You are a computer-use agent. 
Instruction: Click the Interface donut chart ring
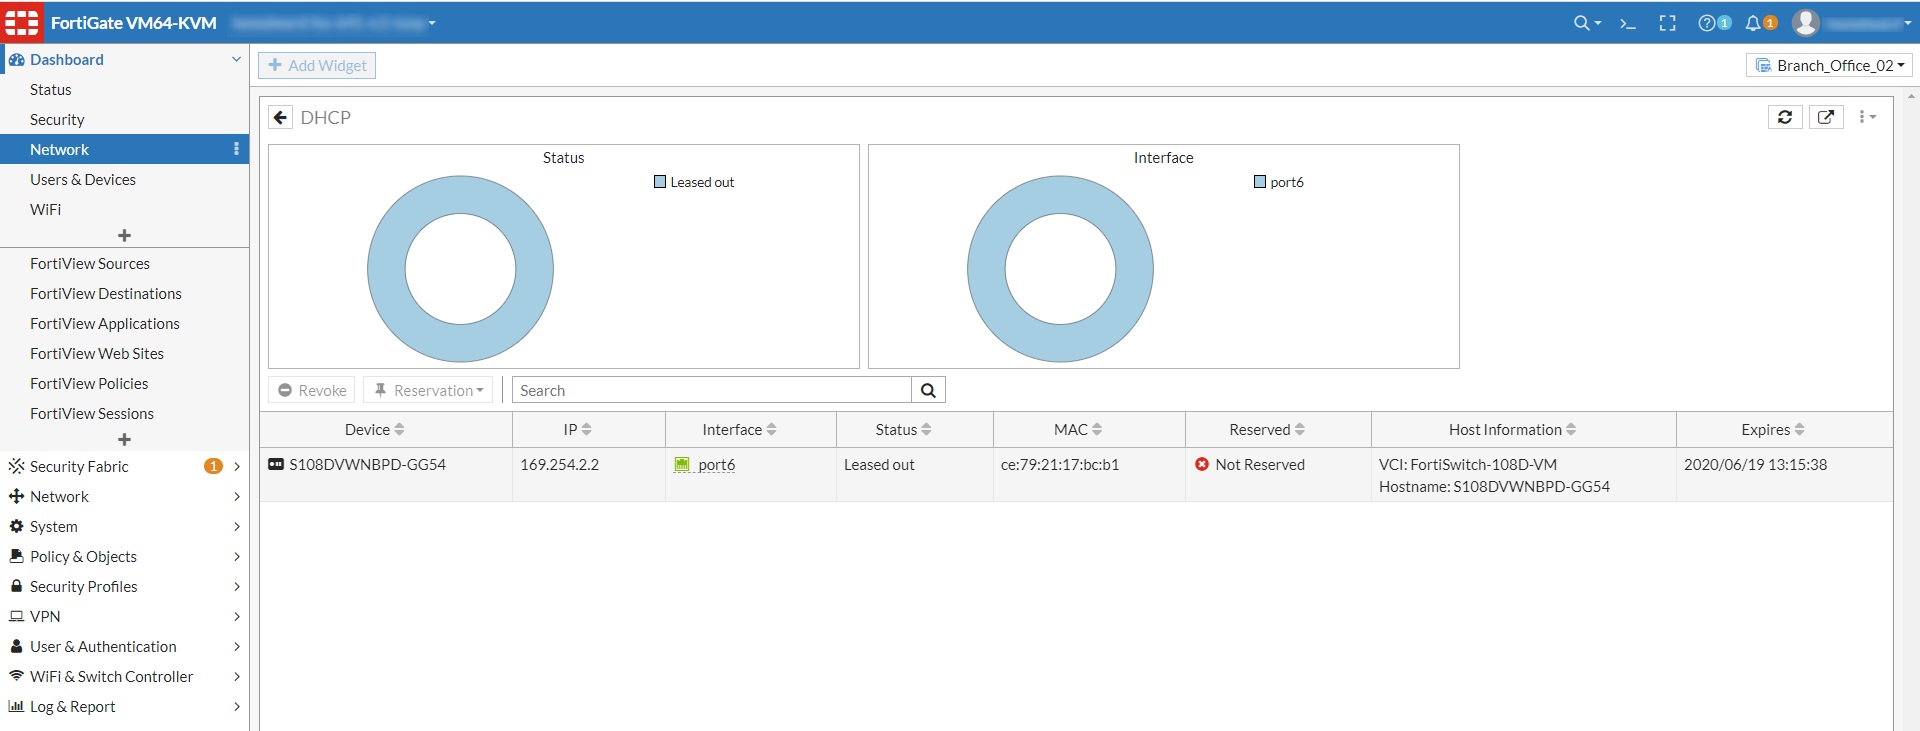(x=986, y=269)
